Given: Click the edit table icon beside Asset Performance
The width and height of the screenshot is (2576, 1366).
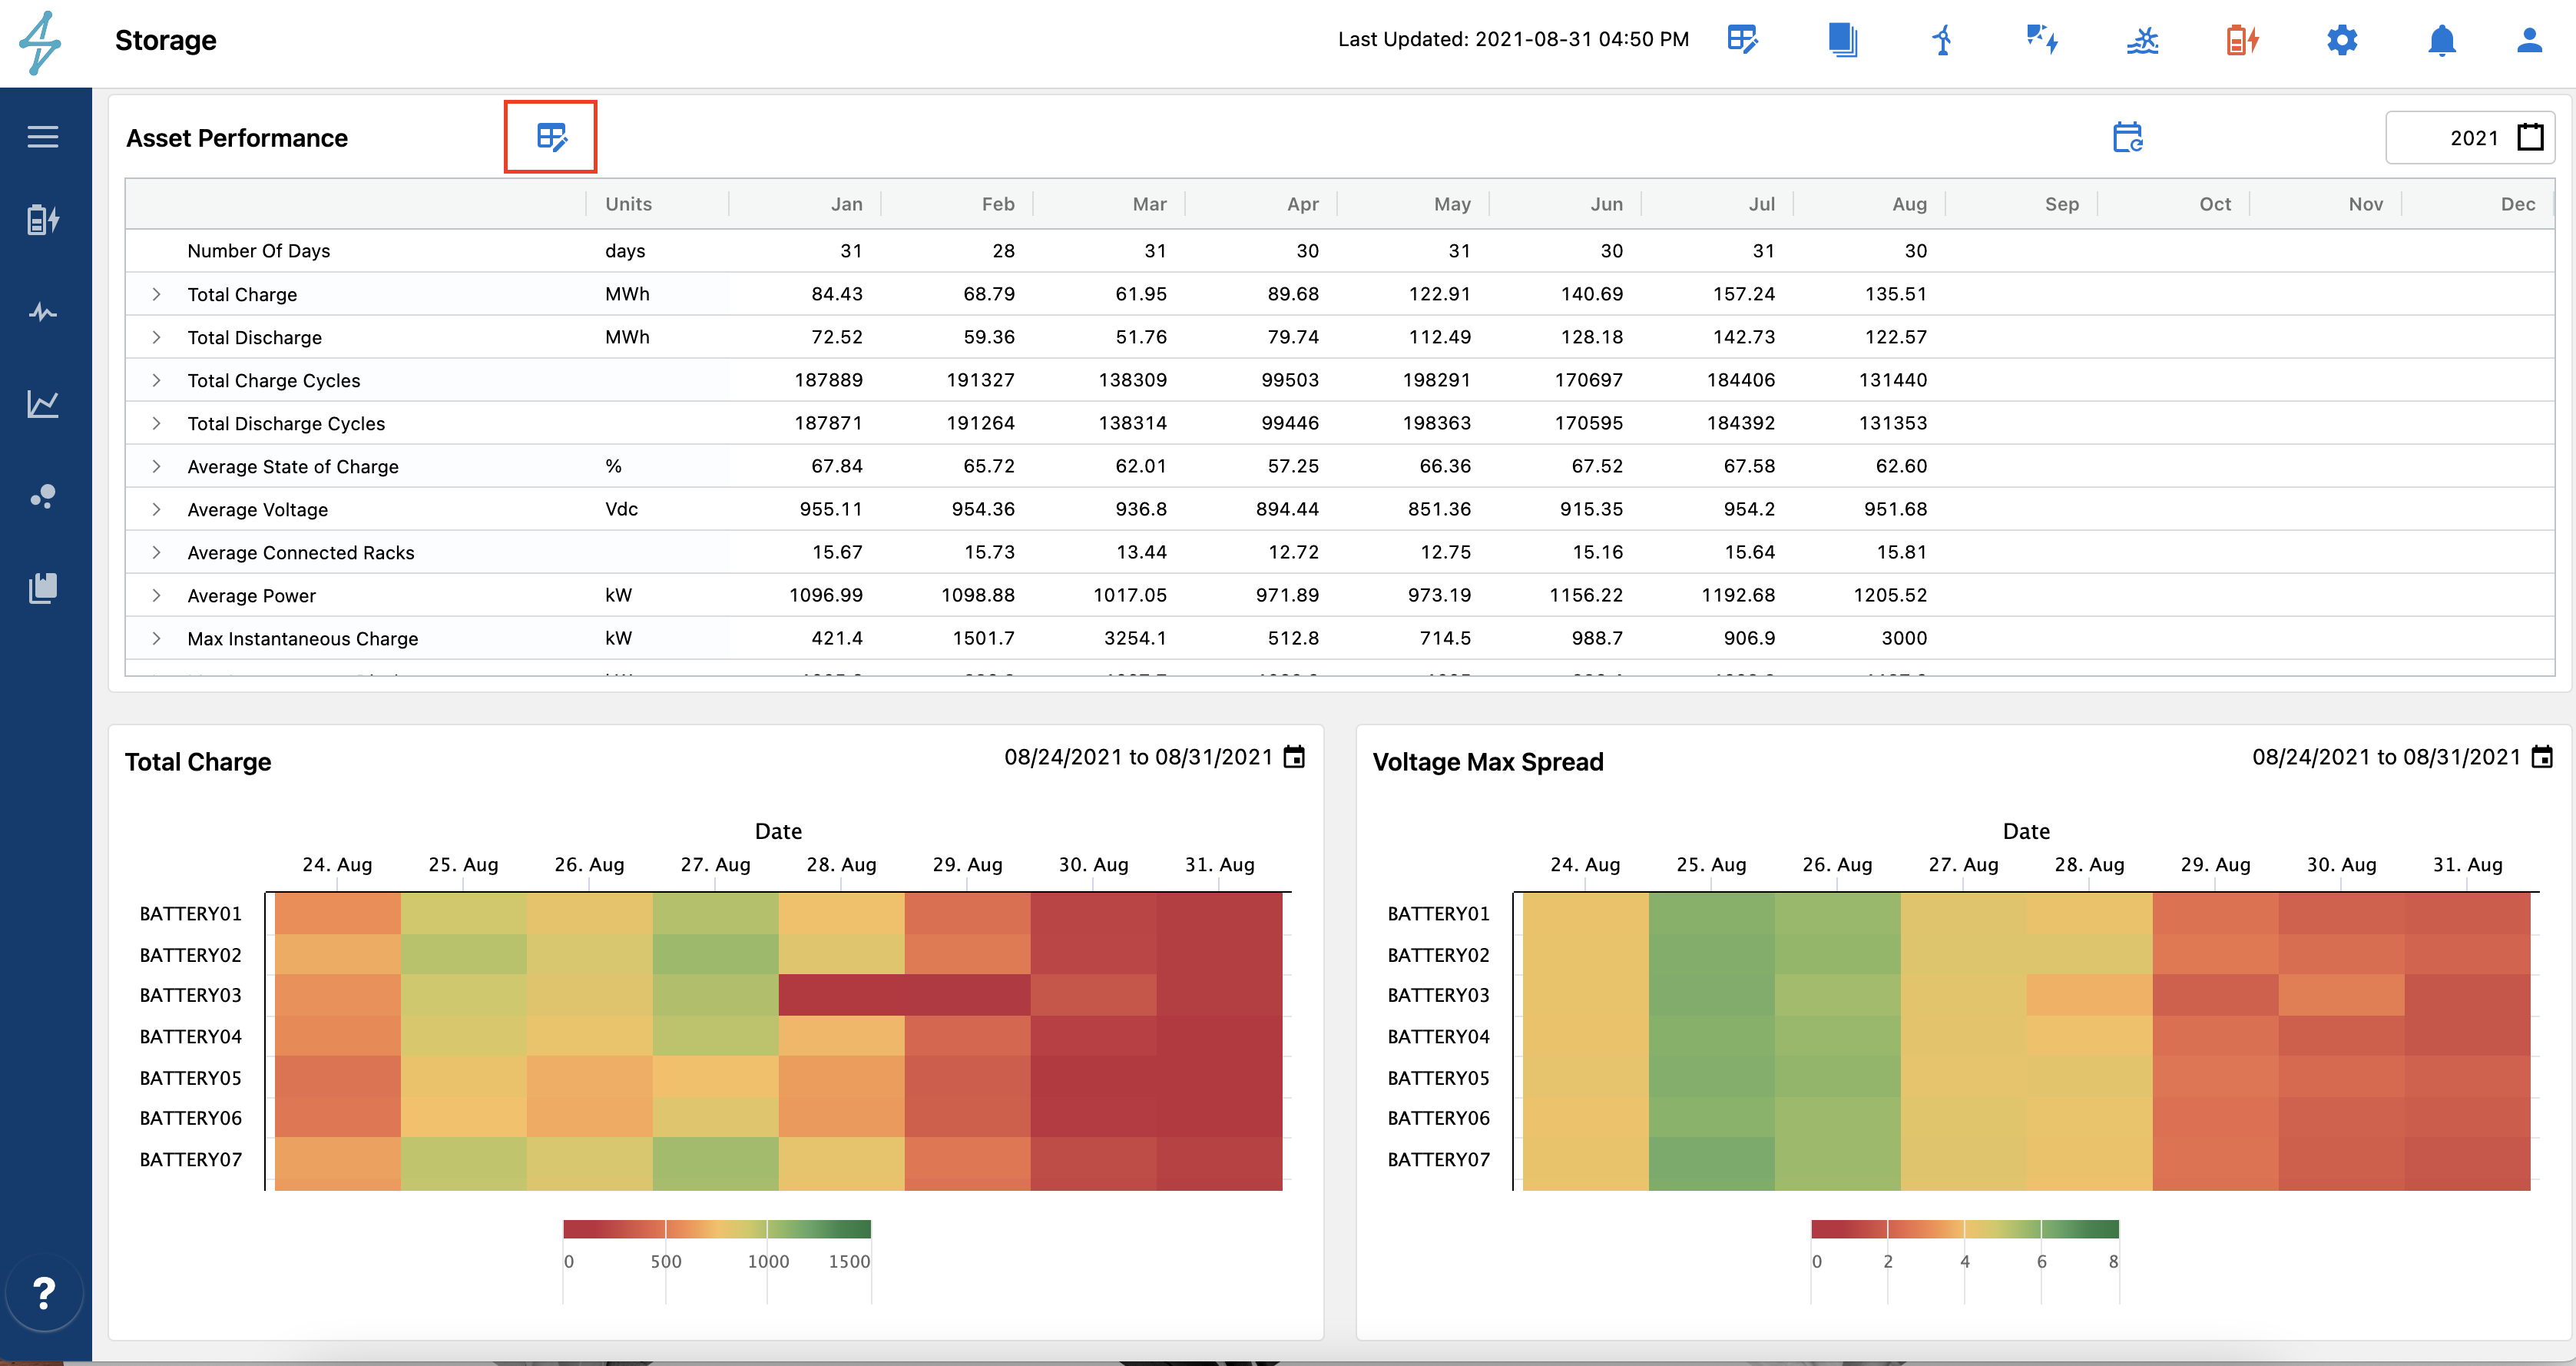Looking at the screenshot, I should point(551,137).
